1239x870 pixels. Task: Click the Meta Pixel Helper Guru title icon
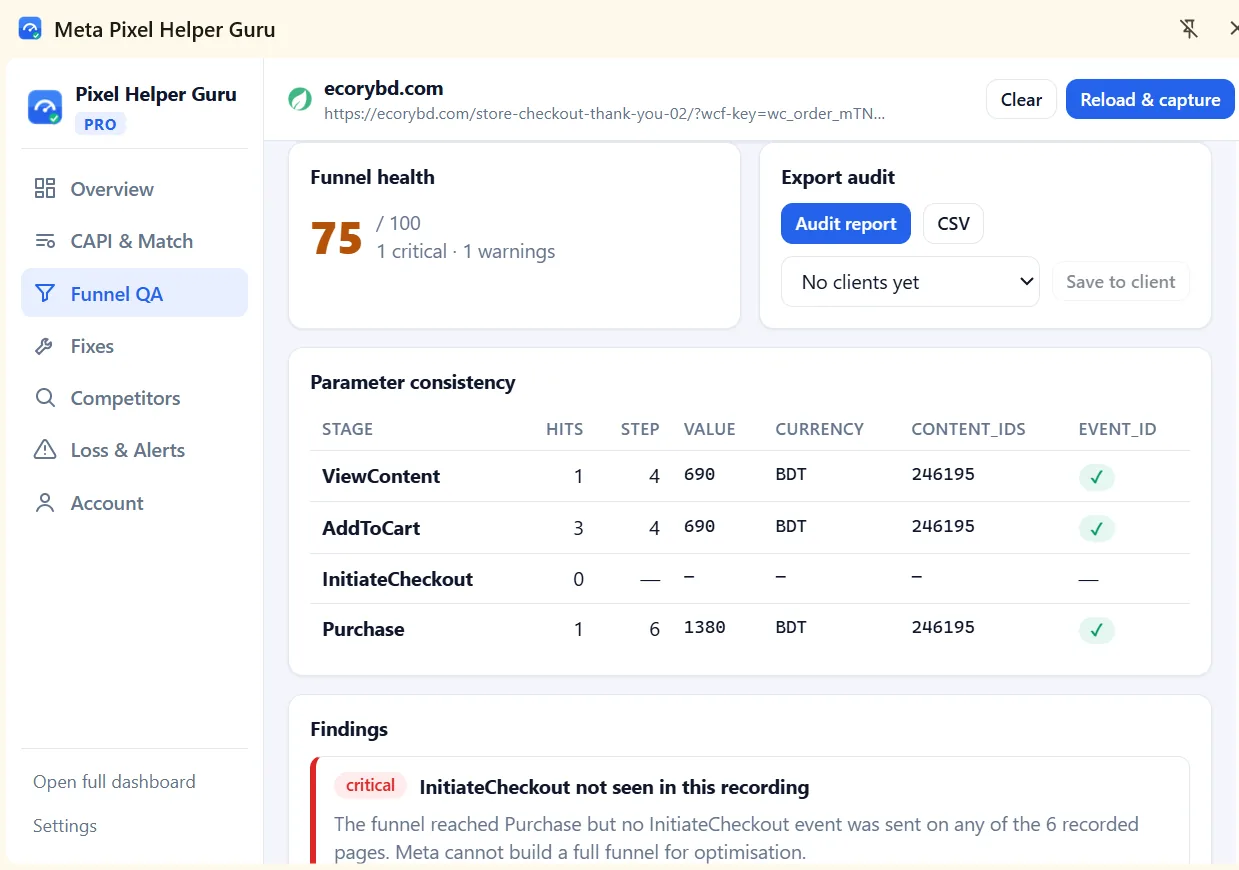30,29
